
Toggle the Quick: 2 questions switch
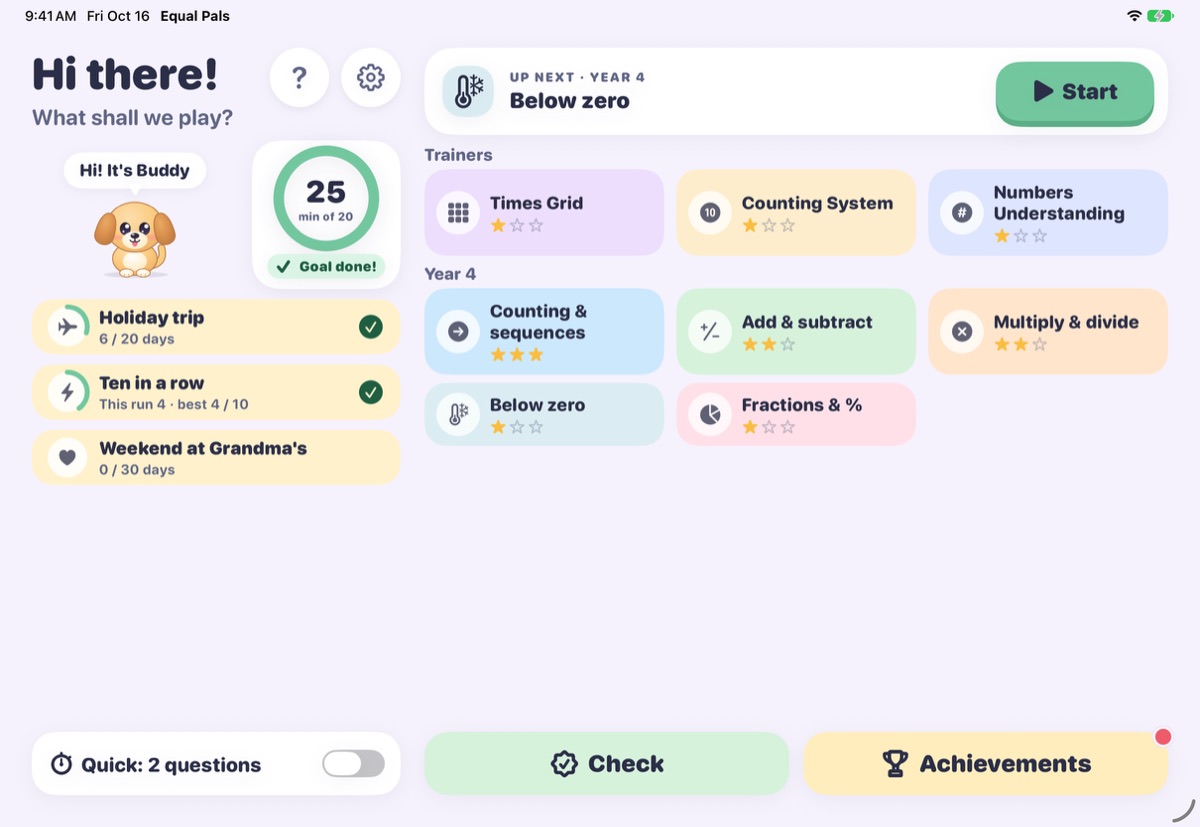(353, 764)
